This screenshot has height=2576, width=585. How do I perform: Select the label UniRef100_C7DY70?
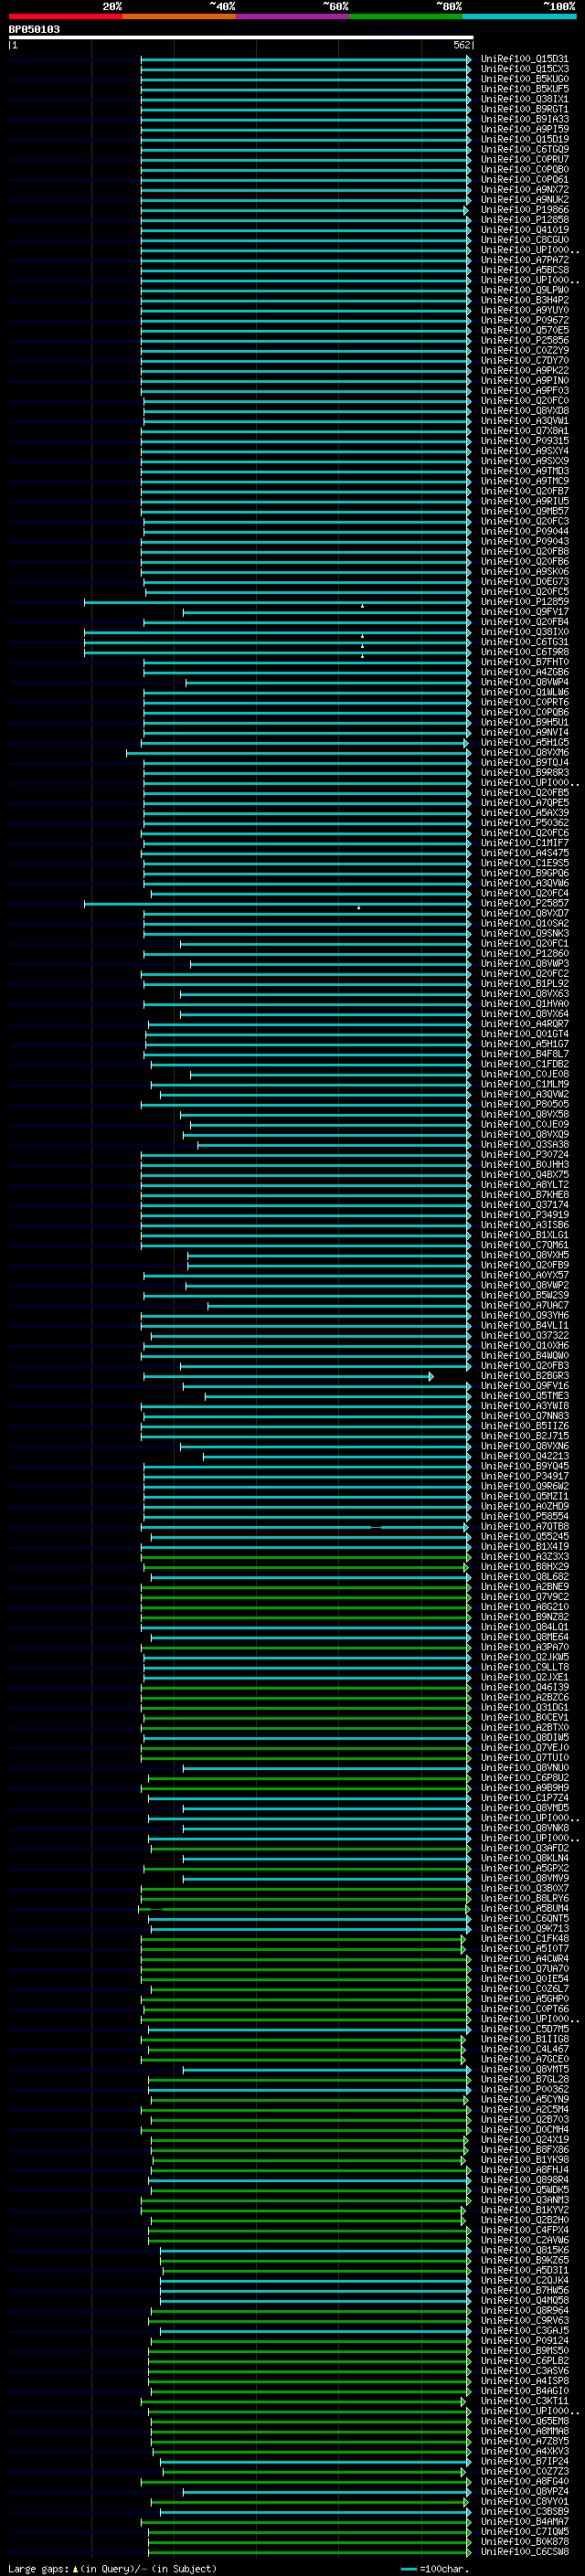point(524,360)
